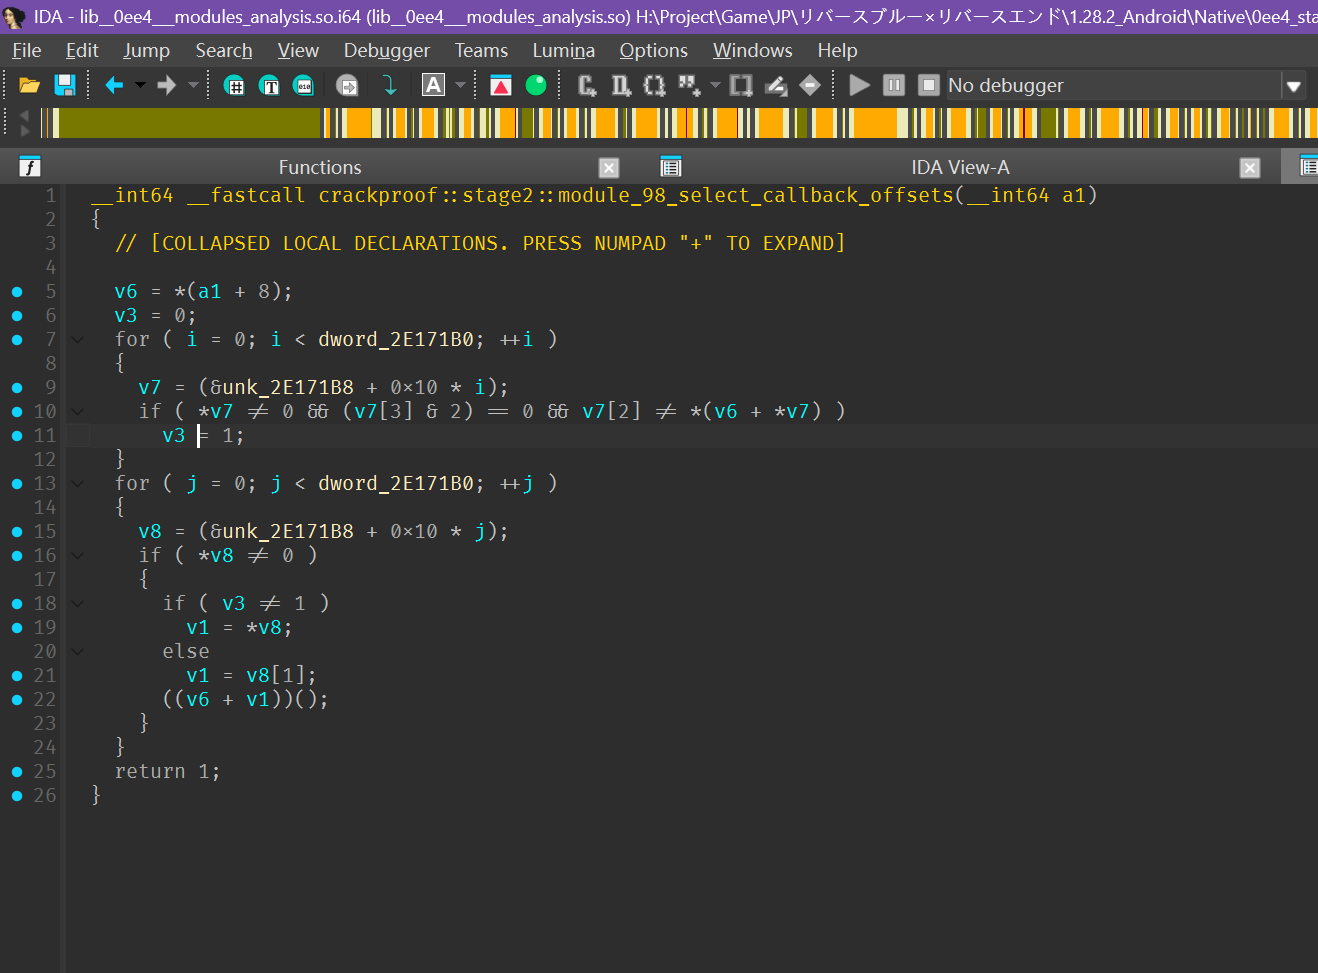Click the olive region in navigation band
1318x973 pixels.
tap(189, 123)
